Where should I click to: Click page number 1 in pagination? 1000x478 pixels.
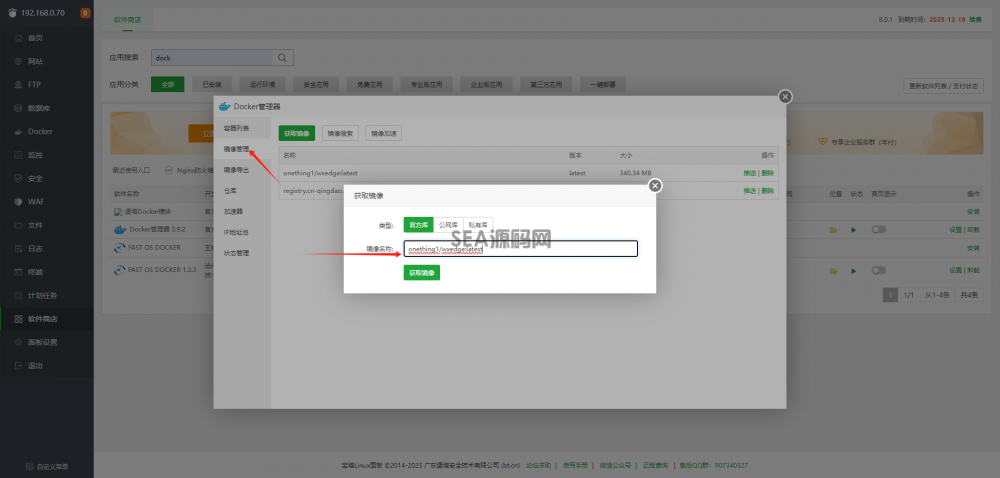[x=890, y=295]
